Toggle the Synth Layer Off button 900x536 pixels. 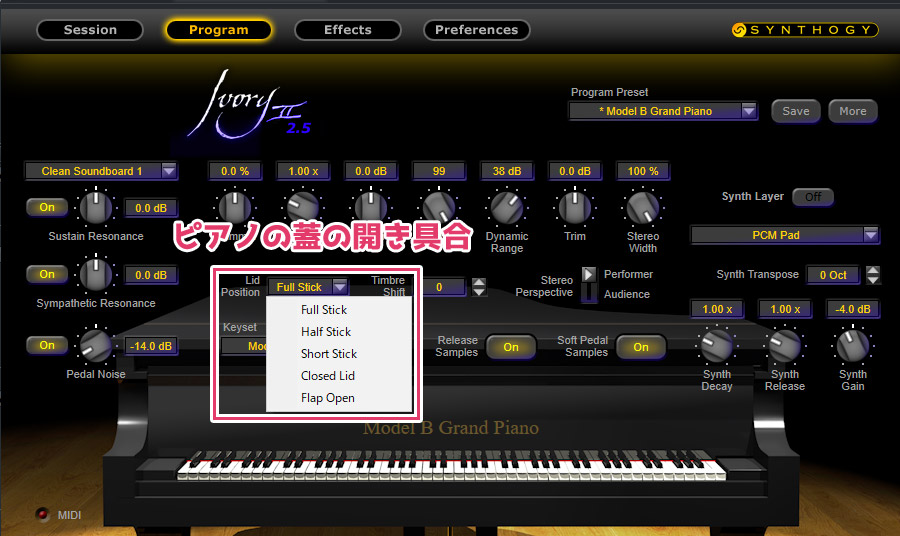(813, 197)
